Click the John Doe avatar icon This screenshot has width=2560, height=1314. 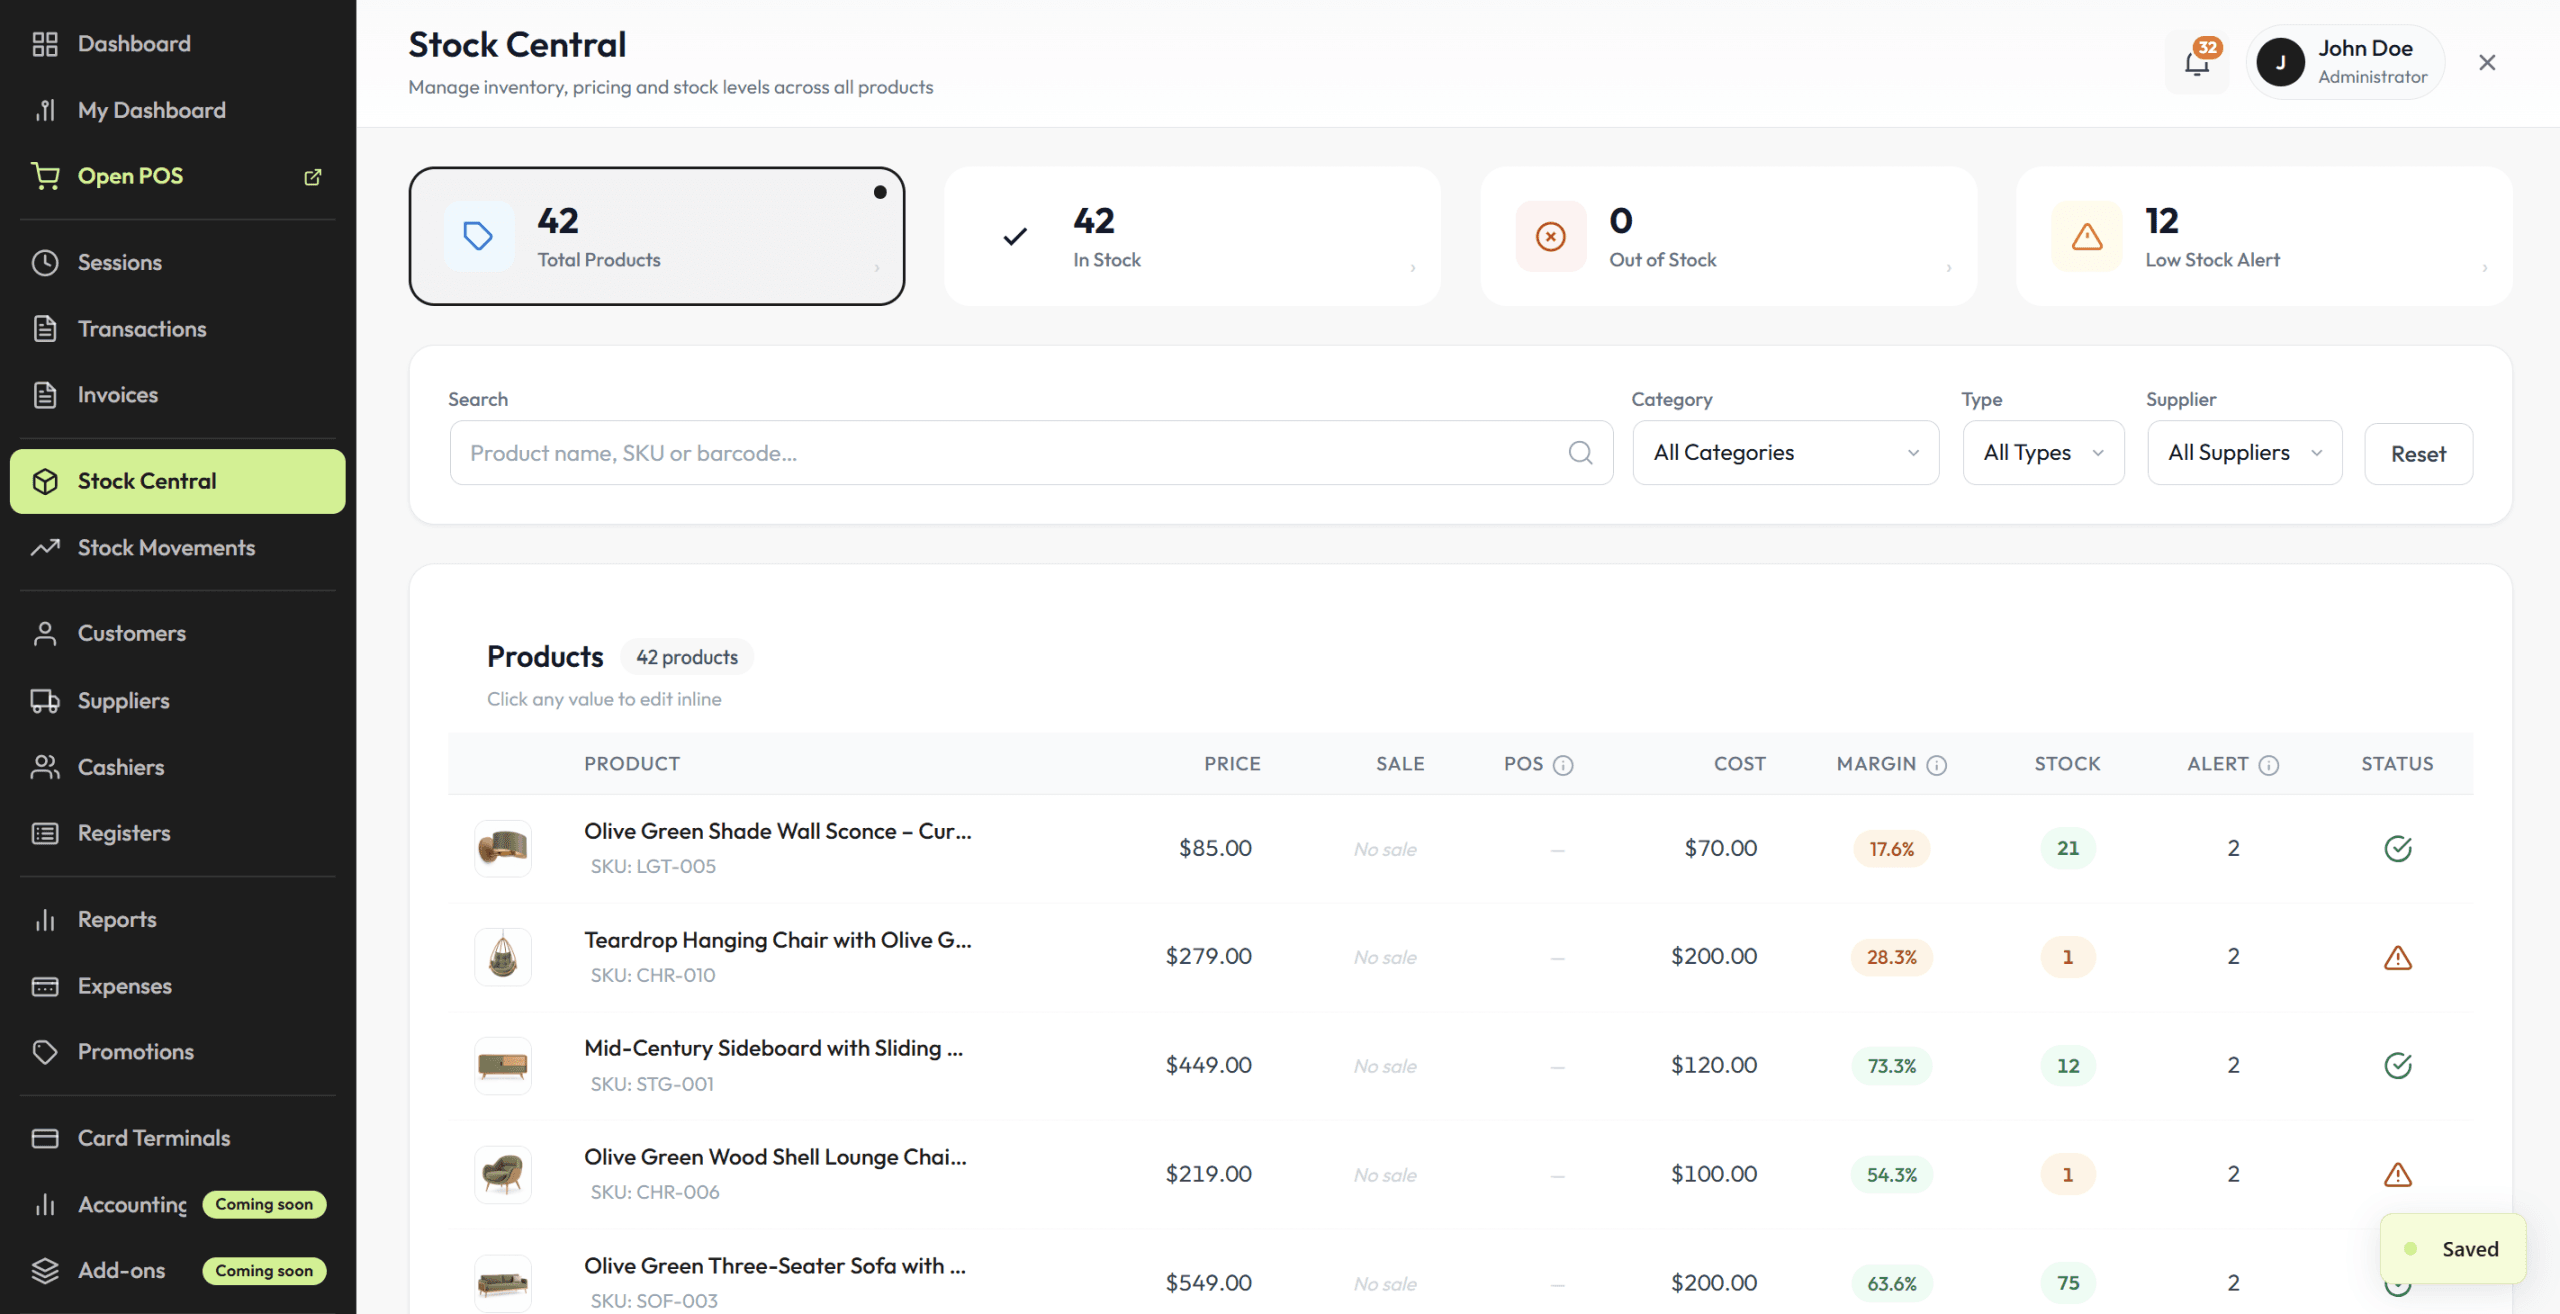click(2280, 62)
